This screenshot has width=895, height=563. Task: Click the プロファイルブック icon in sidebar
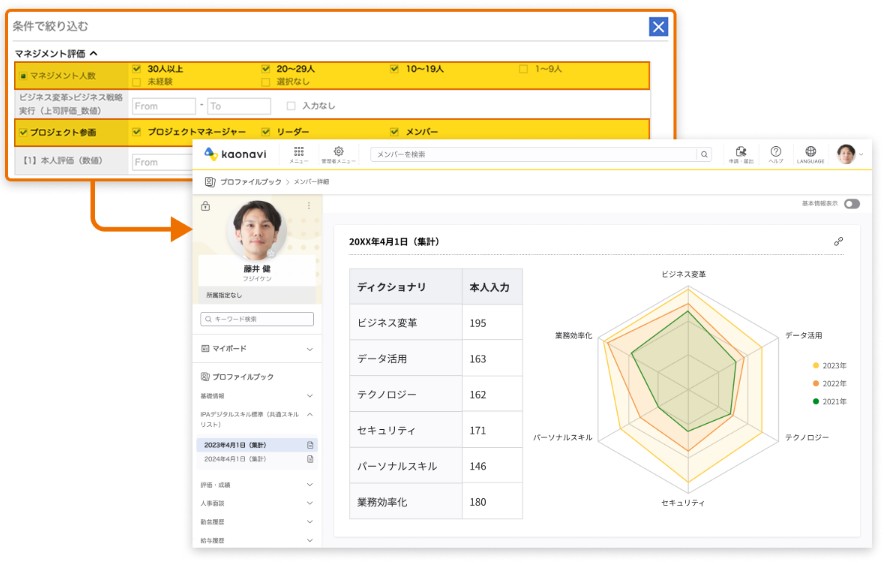tap(205, 377)
